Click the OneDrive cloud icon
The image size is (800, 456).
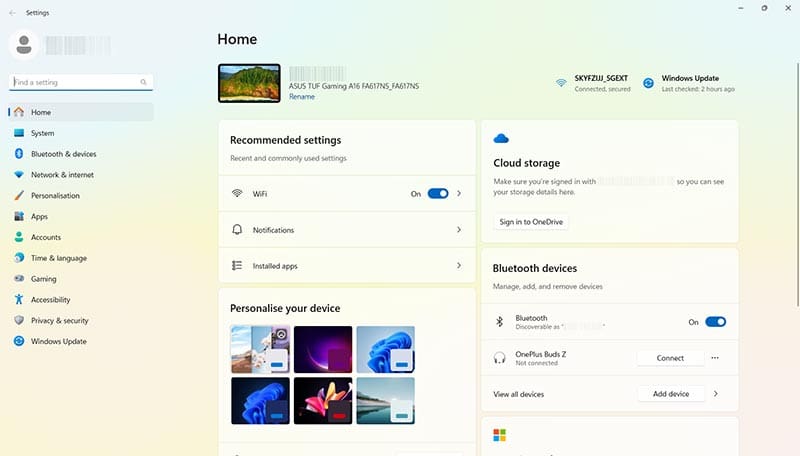[501, 138]
